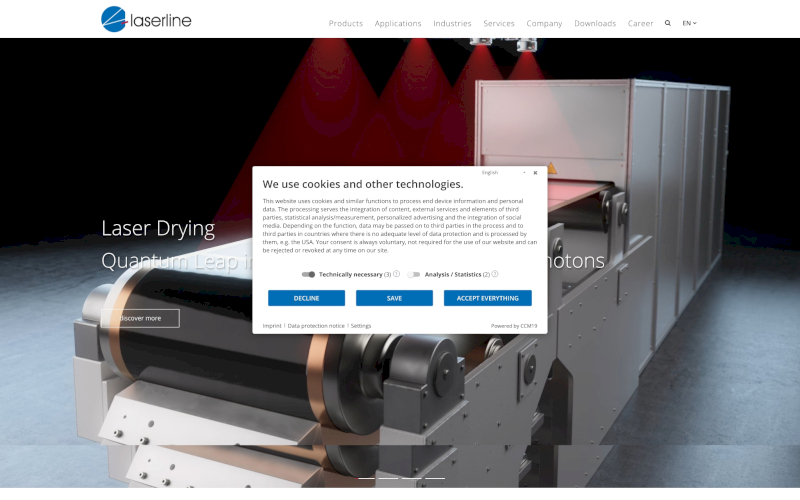Click ACCEPT EVERYTHING button
Image resolution: width=800 pixels, height=500 pixels.
tap(488, 298)
